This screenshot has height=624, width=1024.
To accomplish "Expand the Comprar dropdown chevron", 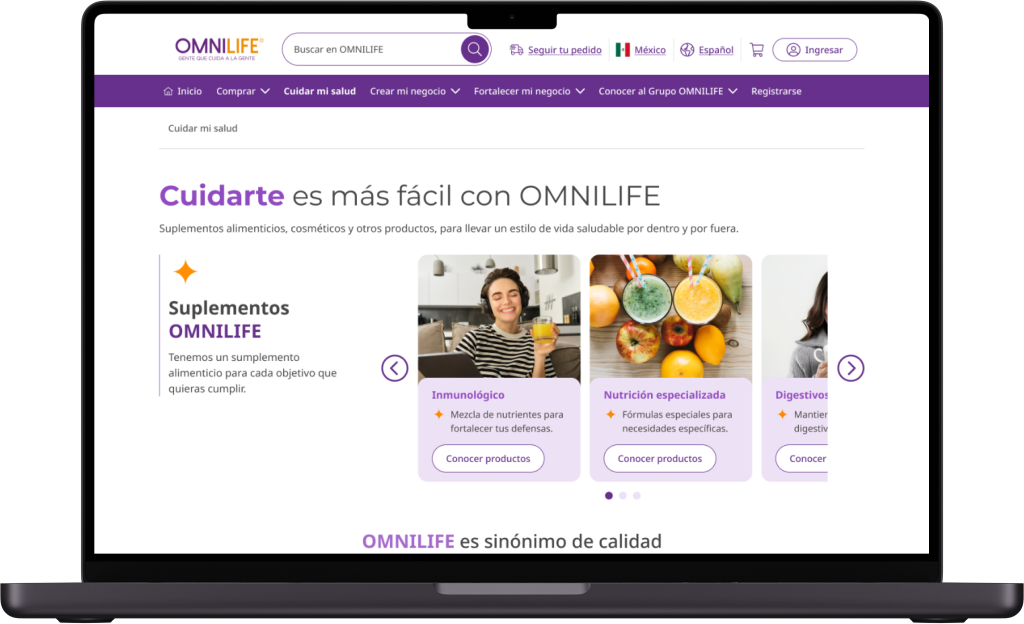I will click(265, 91).
